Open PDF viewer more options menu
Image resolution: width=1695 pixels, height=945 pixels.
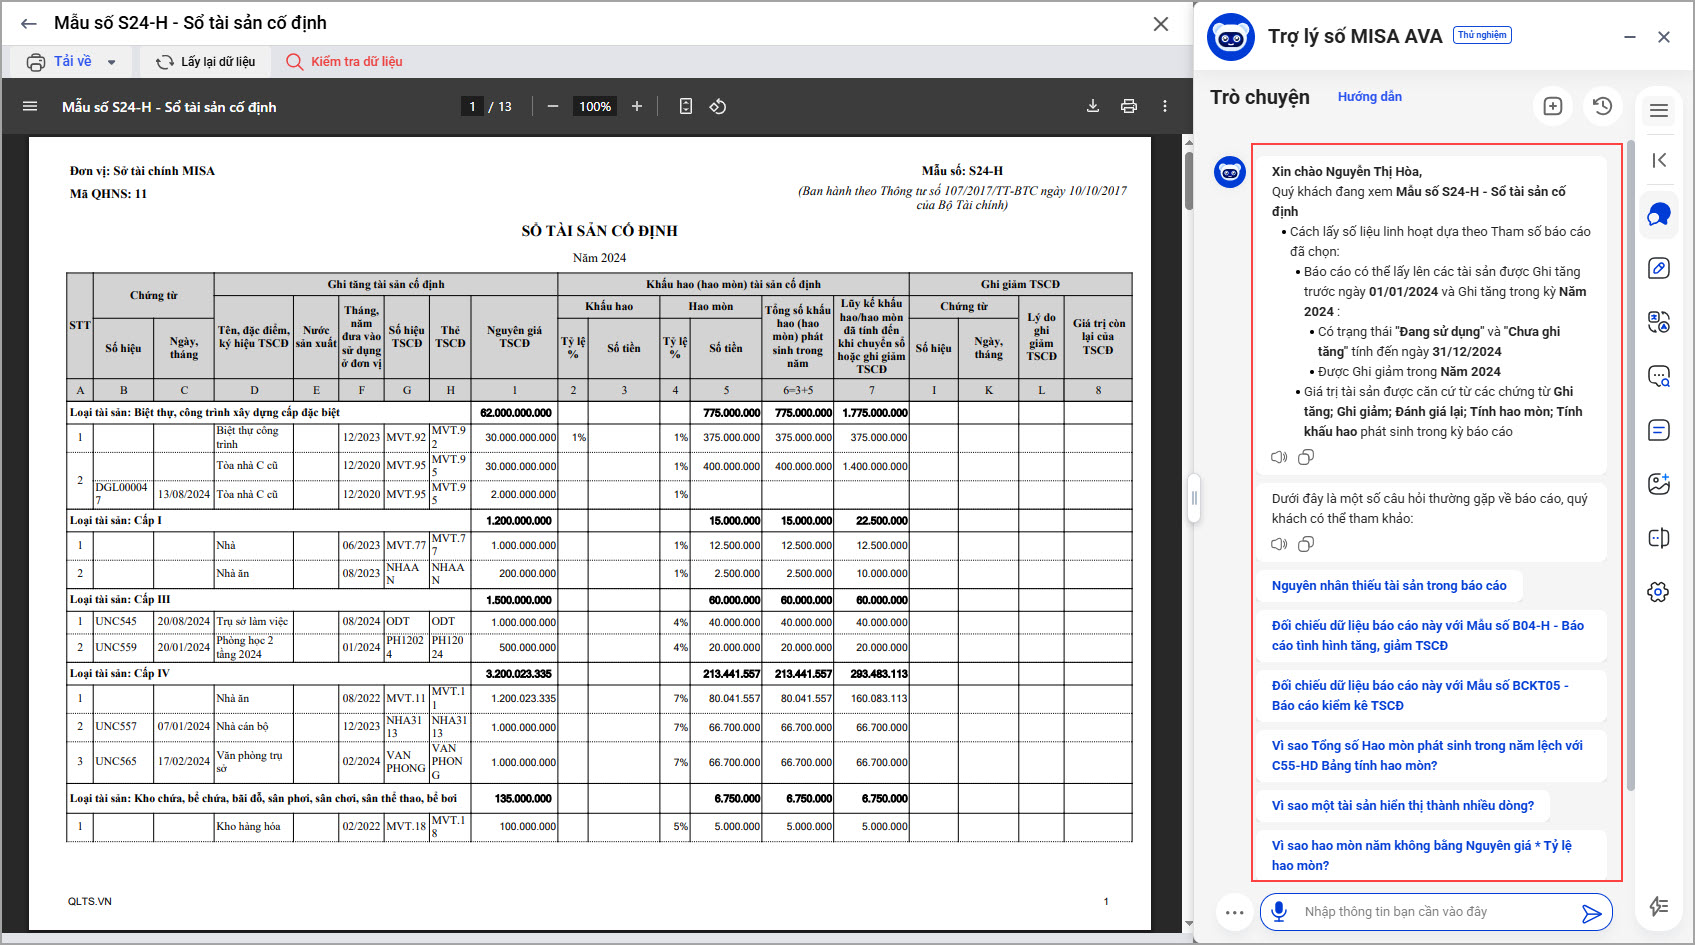(1165, 106)
